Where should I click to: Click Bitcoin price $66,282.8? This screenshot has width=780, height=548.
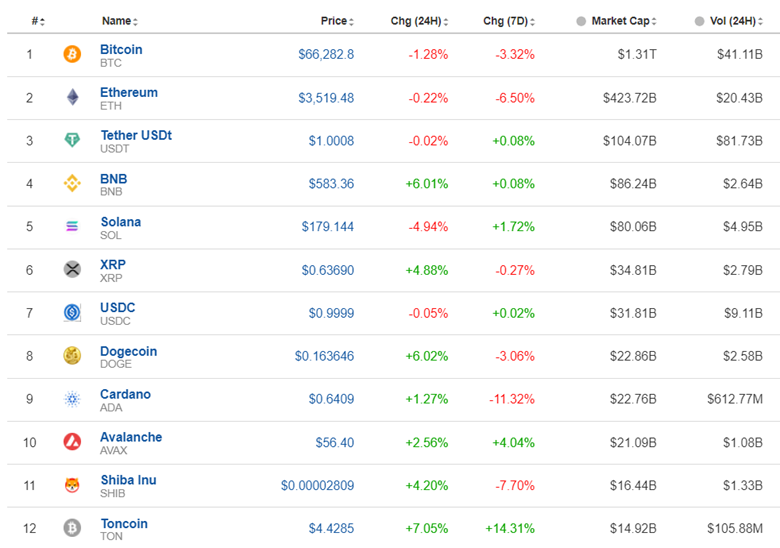pyautogui.click(x=326, y=54)
